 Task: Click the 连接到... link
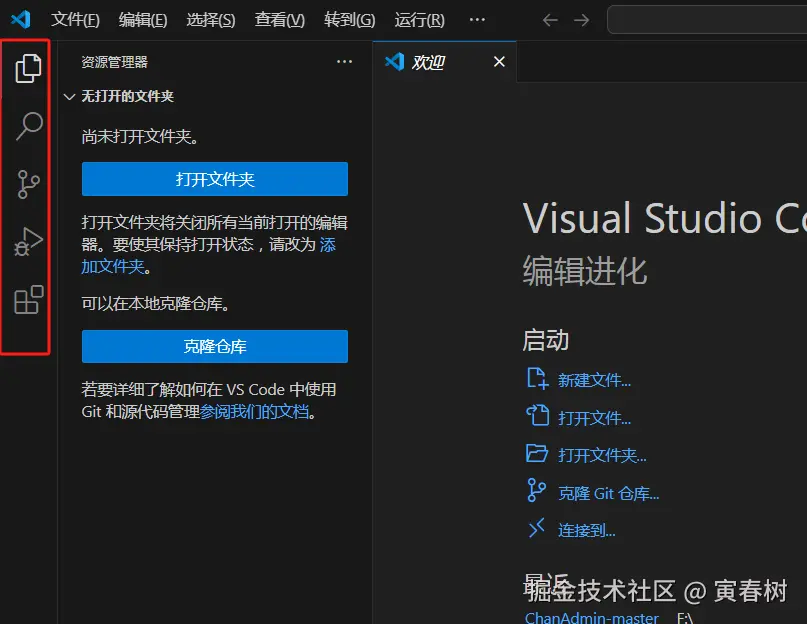tap(587, 530)
